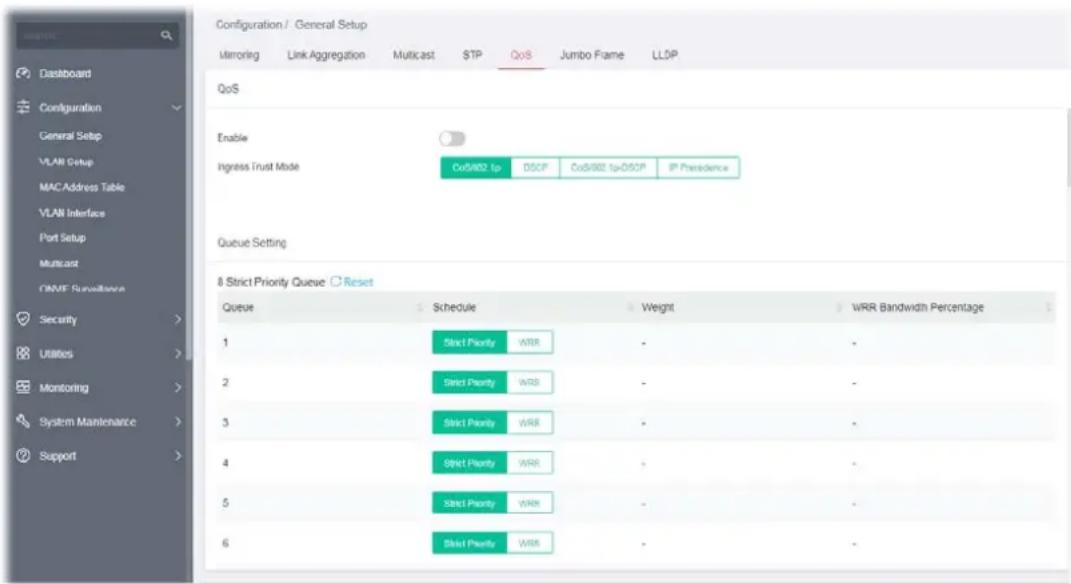Set queue 4 to Strict Priority
The width and height of the screenshot is (1071, 584).
coord(469,463)
